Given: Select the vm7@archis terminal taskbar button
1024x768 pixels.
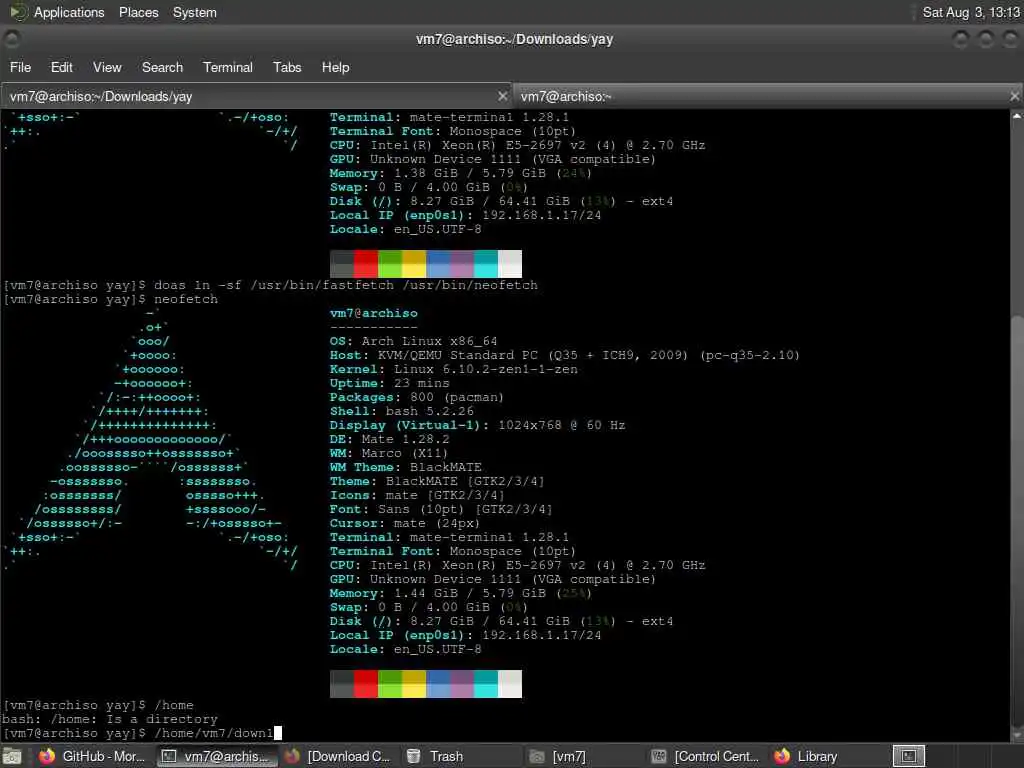Looking at the screenshot, I should click(x=217, y=756).
